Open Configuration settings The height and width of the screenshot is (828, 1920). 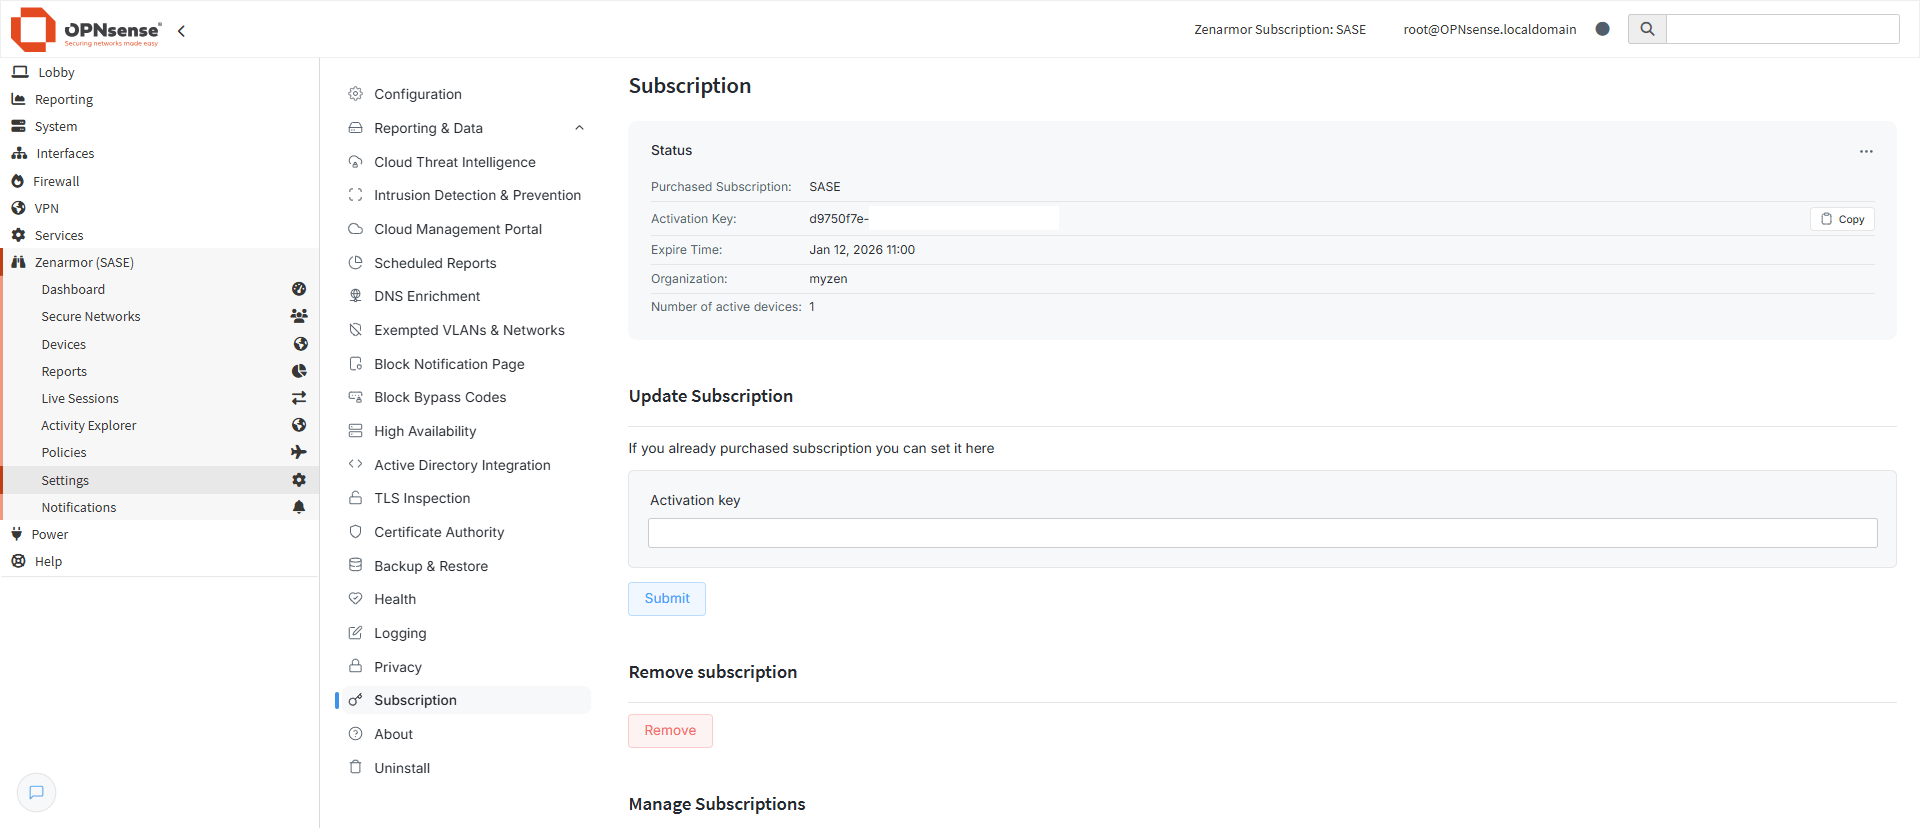[418, 94]
